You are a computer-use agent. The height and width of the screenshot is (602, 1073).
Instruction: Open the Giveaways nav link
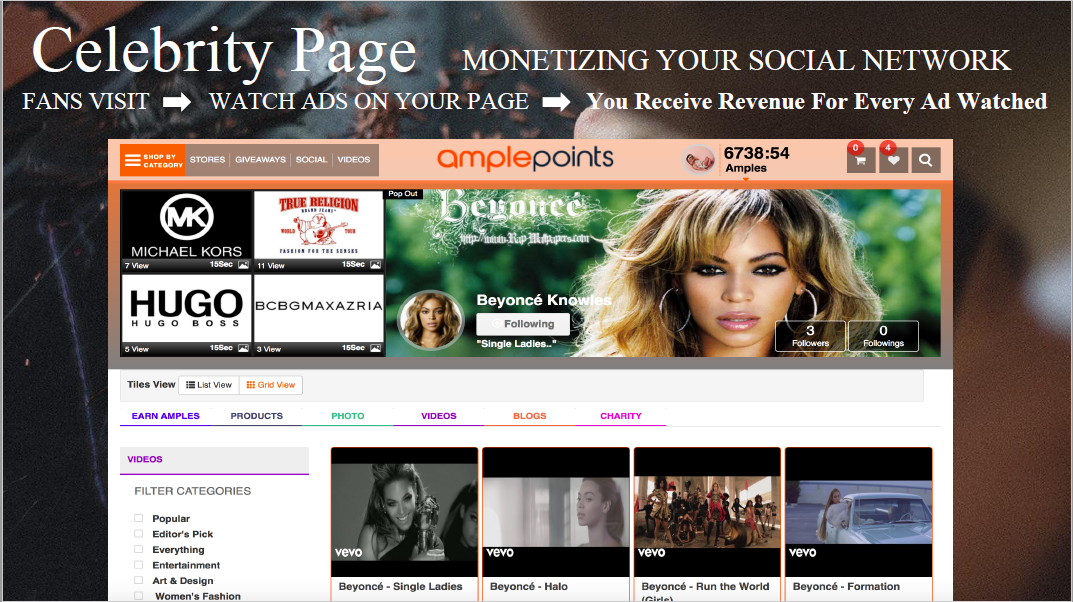click(260, 160)
